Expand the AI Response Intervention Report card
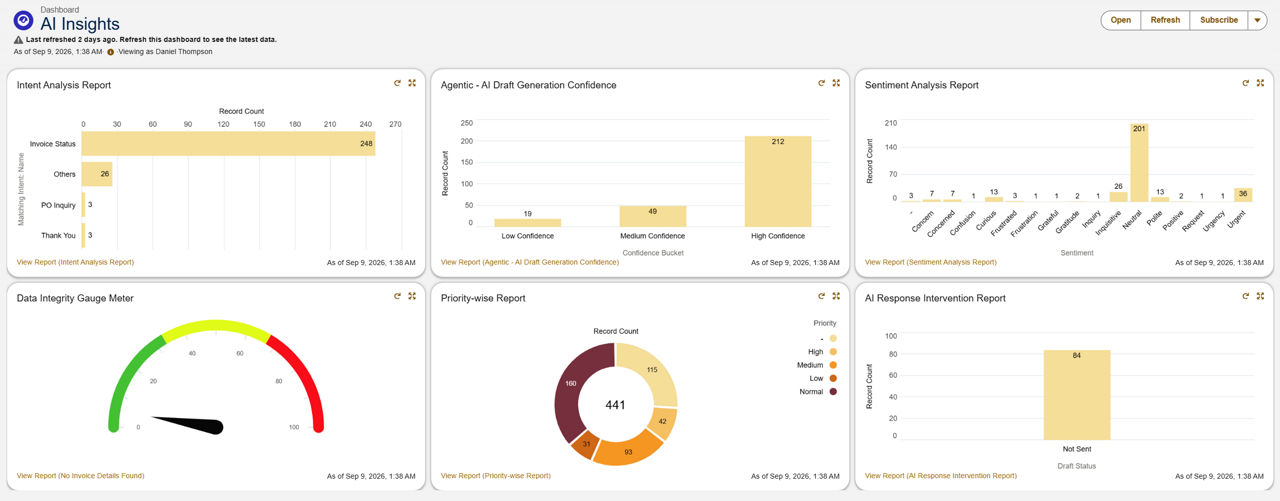The height and width of the screenshot is (501, 1280). tap(1260, 296)
